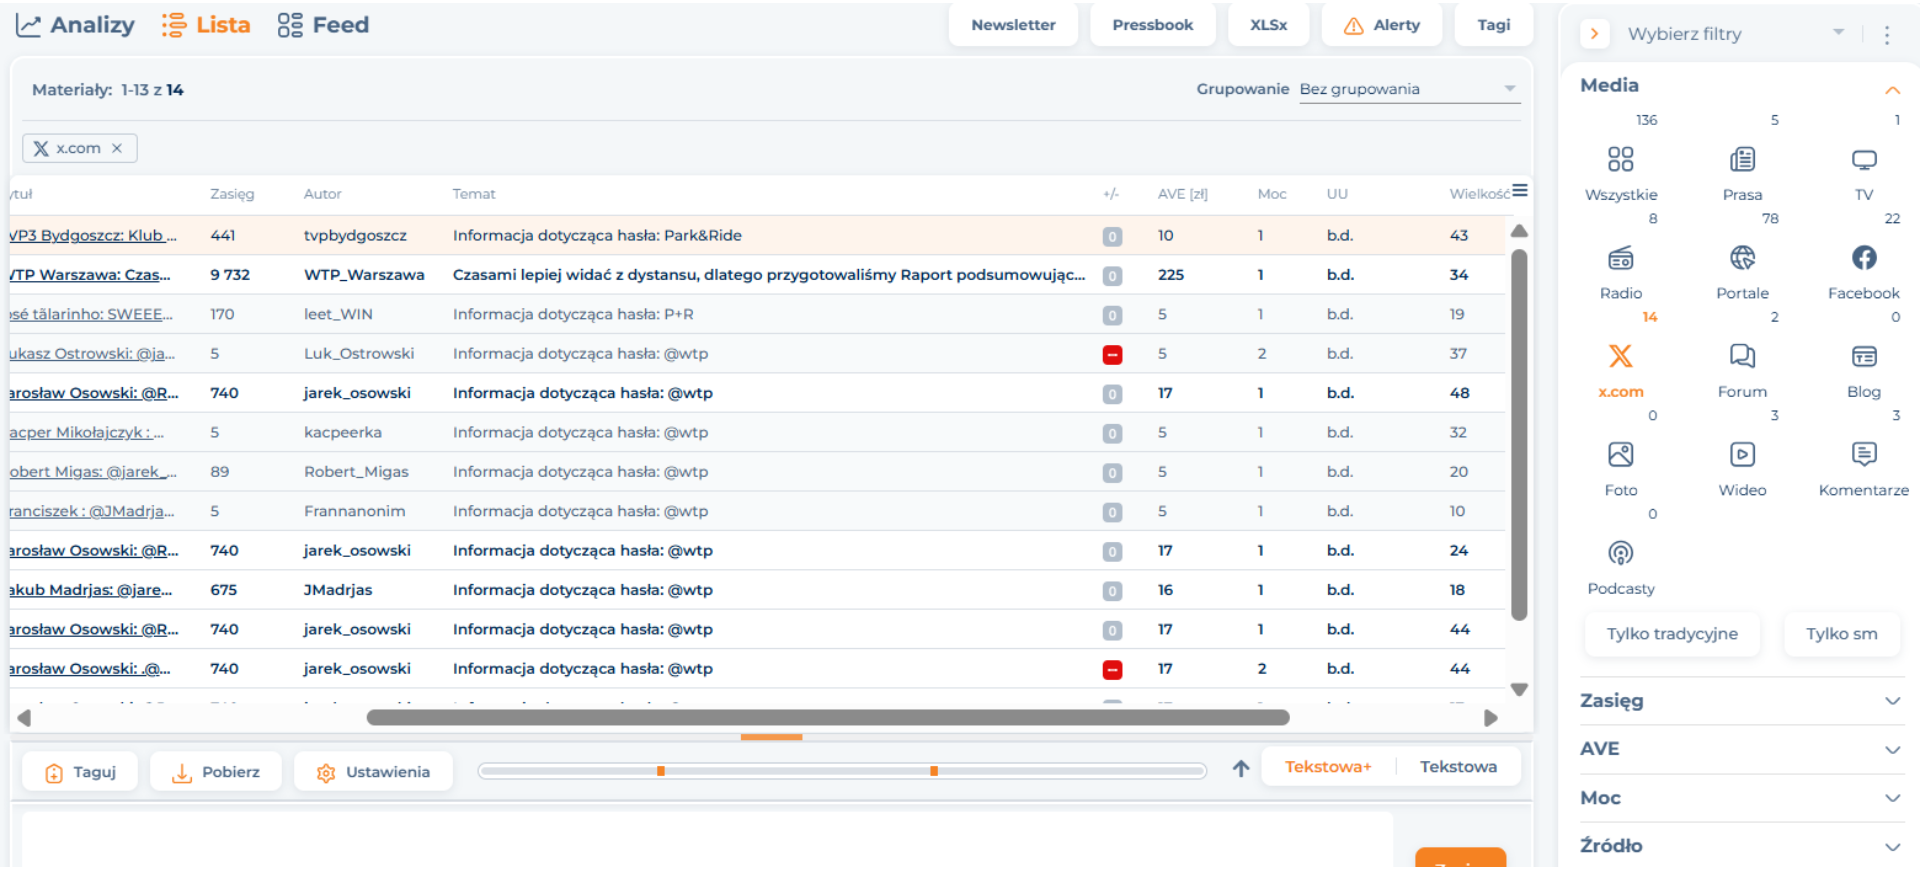Viewport: 1920px width, 877px height.
Task: Click the second orange slider handle
Action: coord(934,771)
